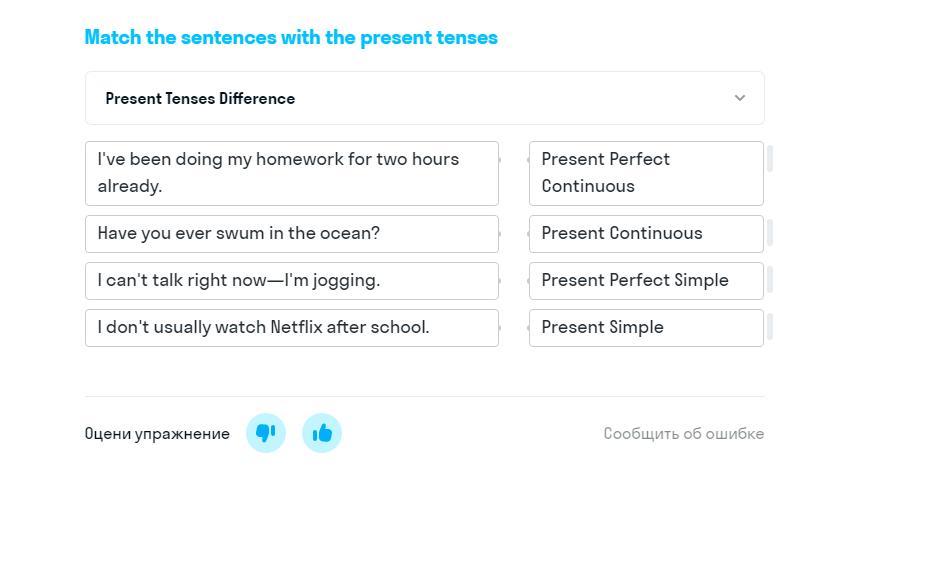Grab the handle beside Present Continuous

click(x=770, y=233)
